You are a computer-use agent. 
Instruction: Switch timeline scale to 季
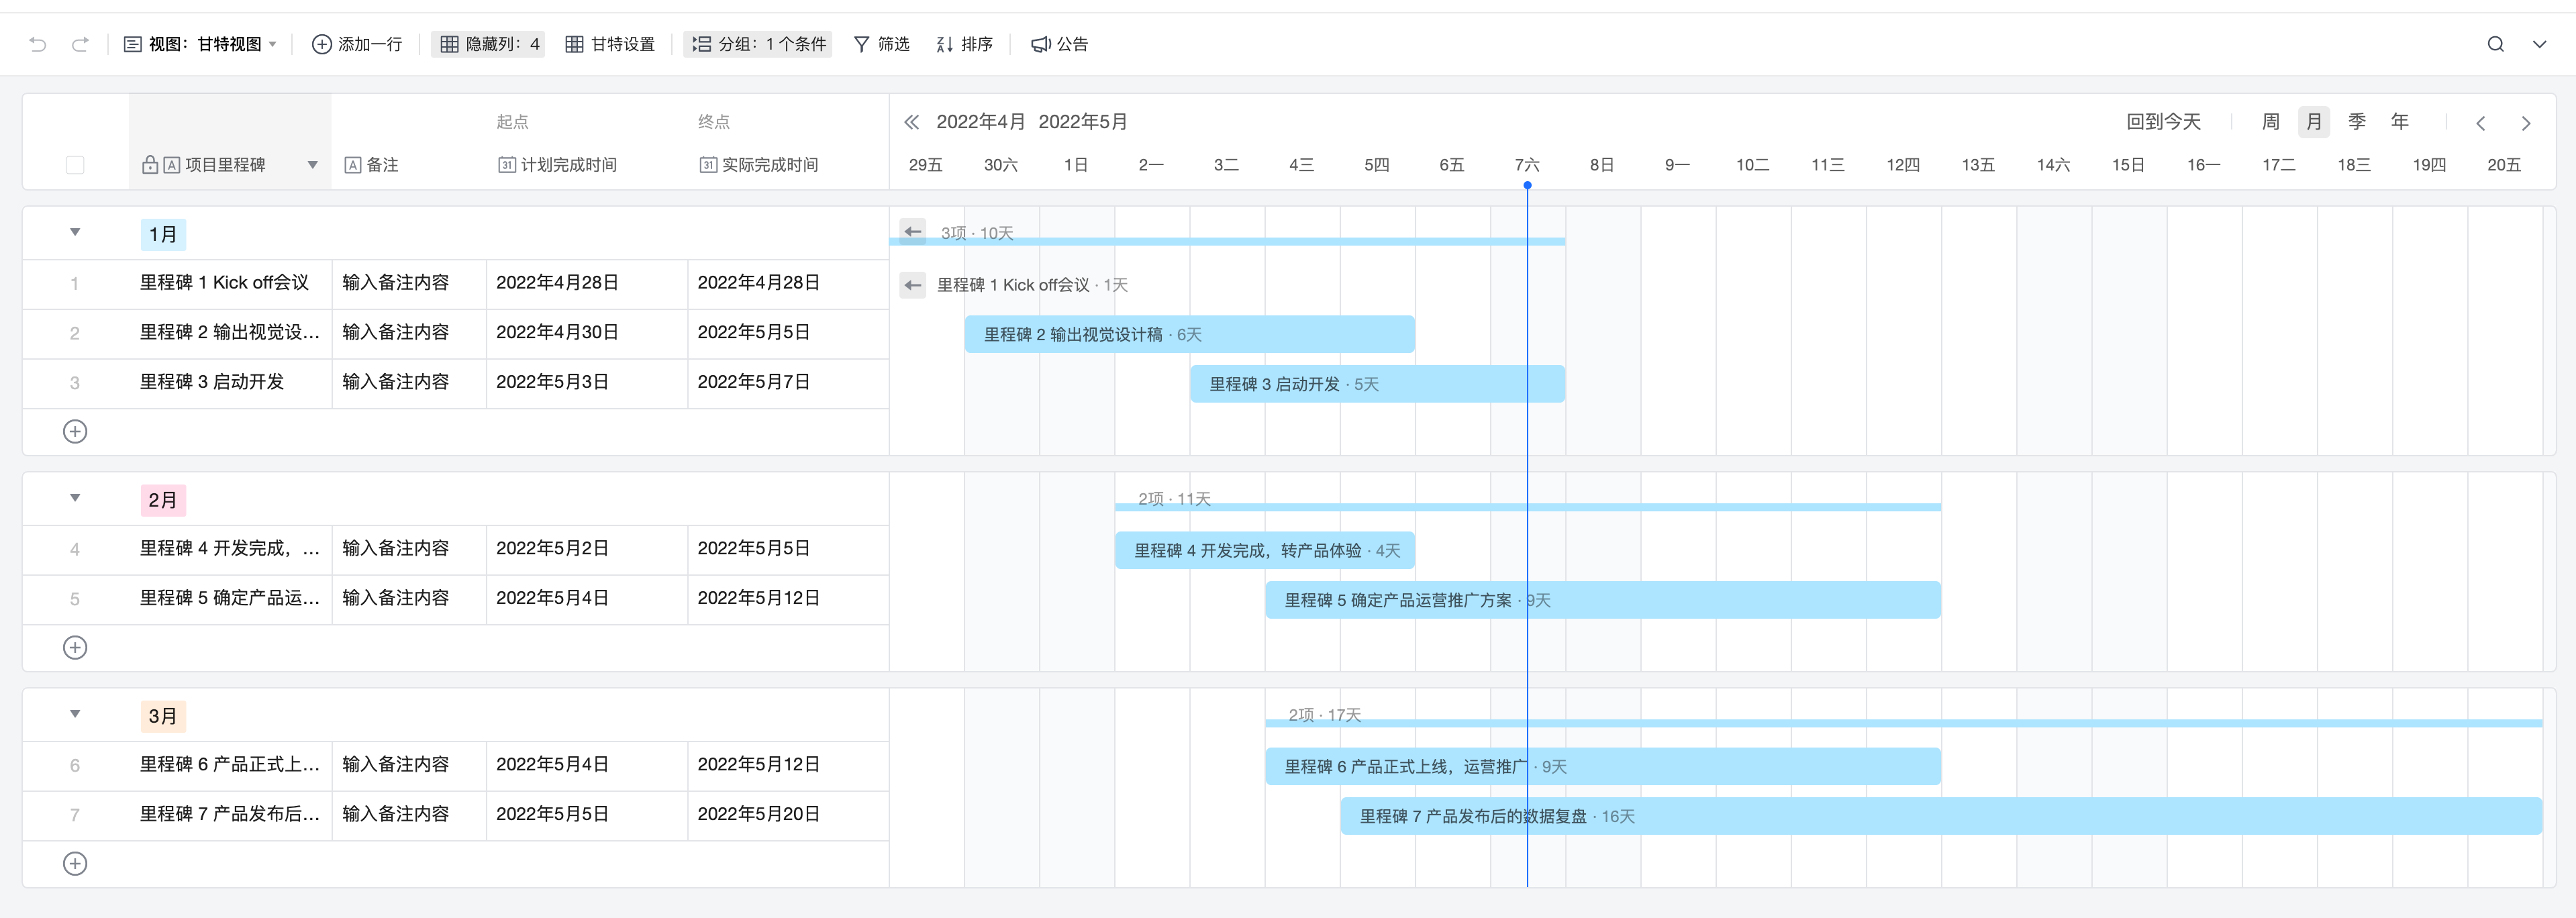2356,122
